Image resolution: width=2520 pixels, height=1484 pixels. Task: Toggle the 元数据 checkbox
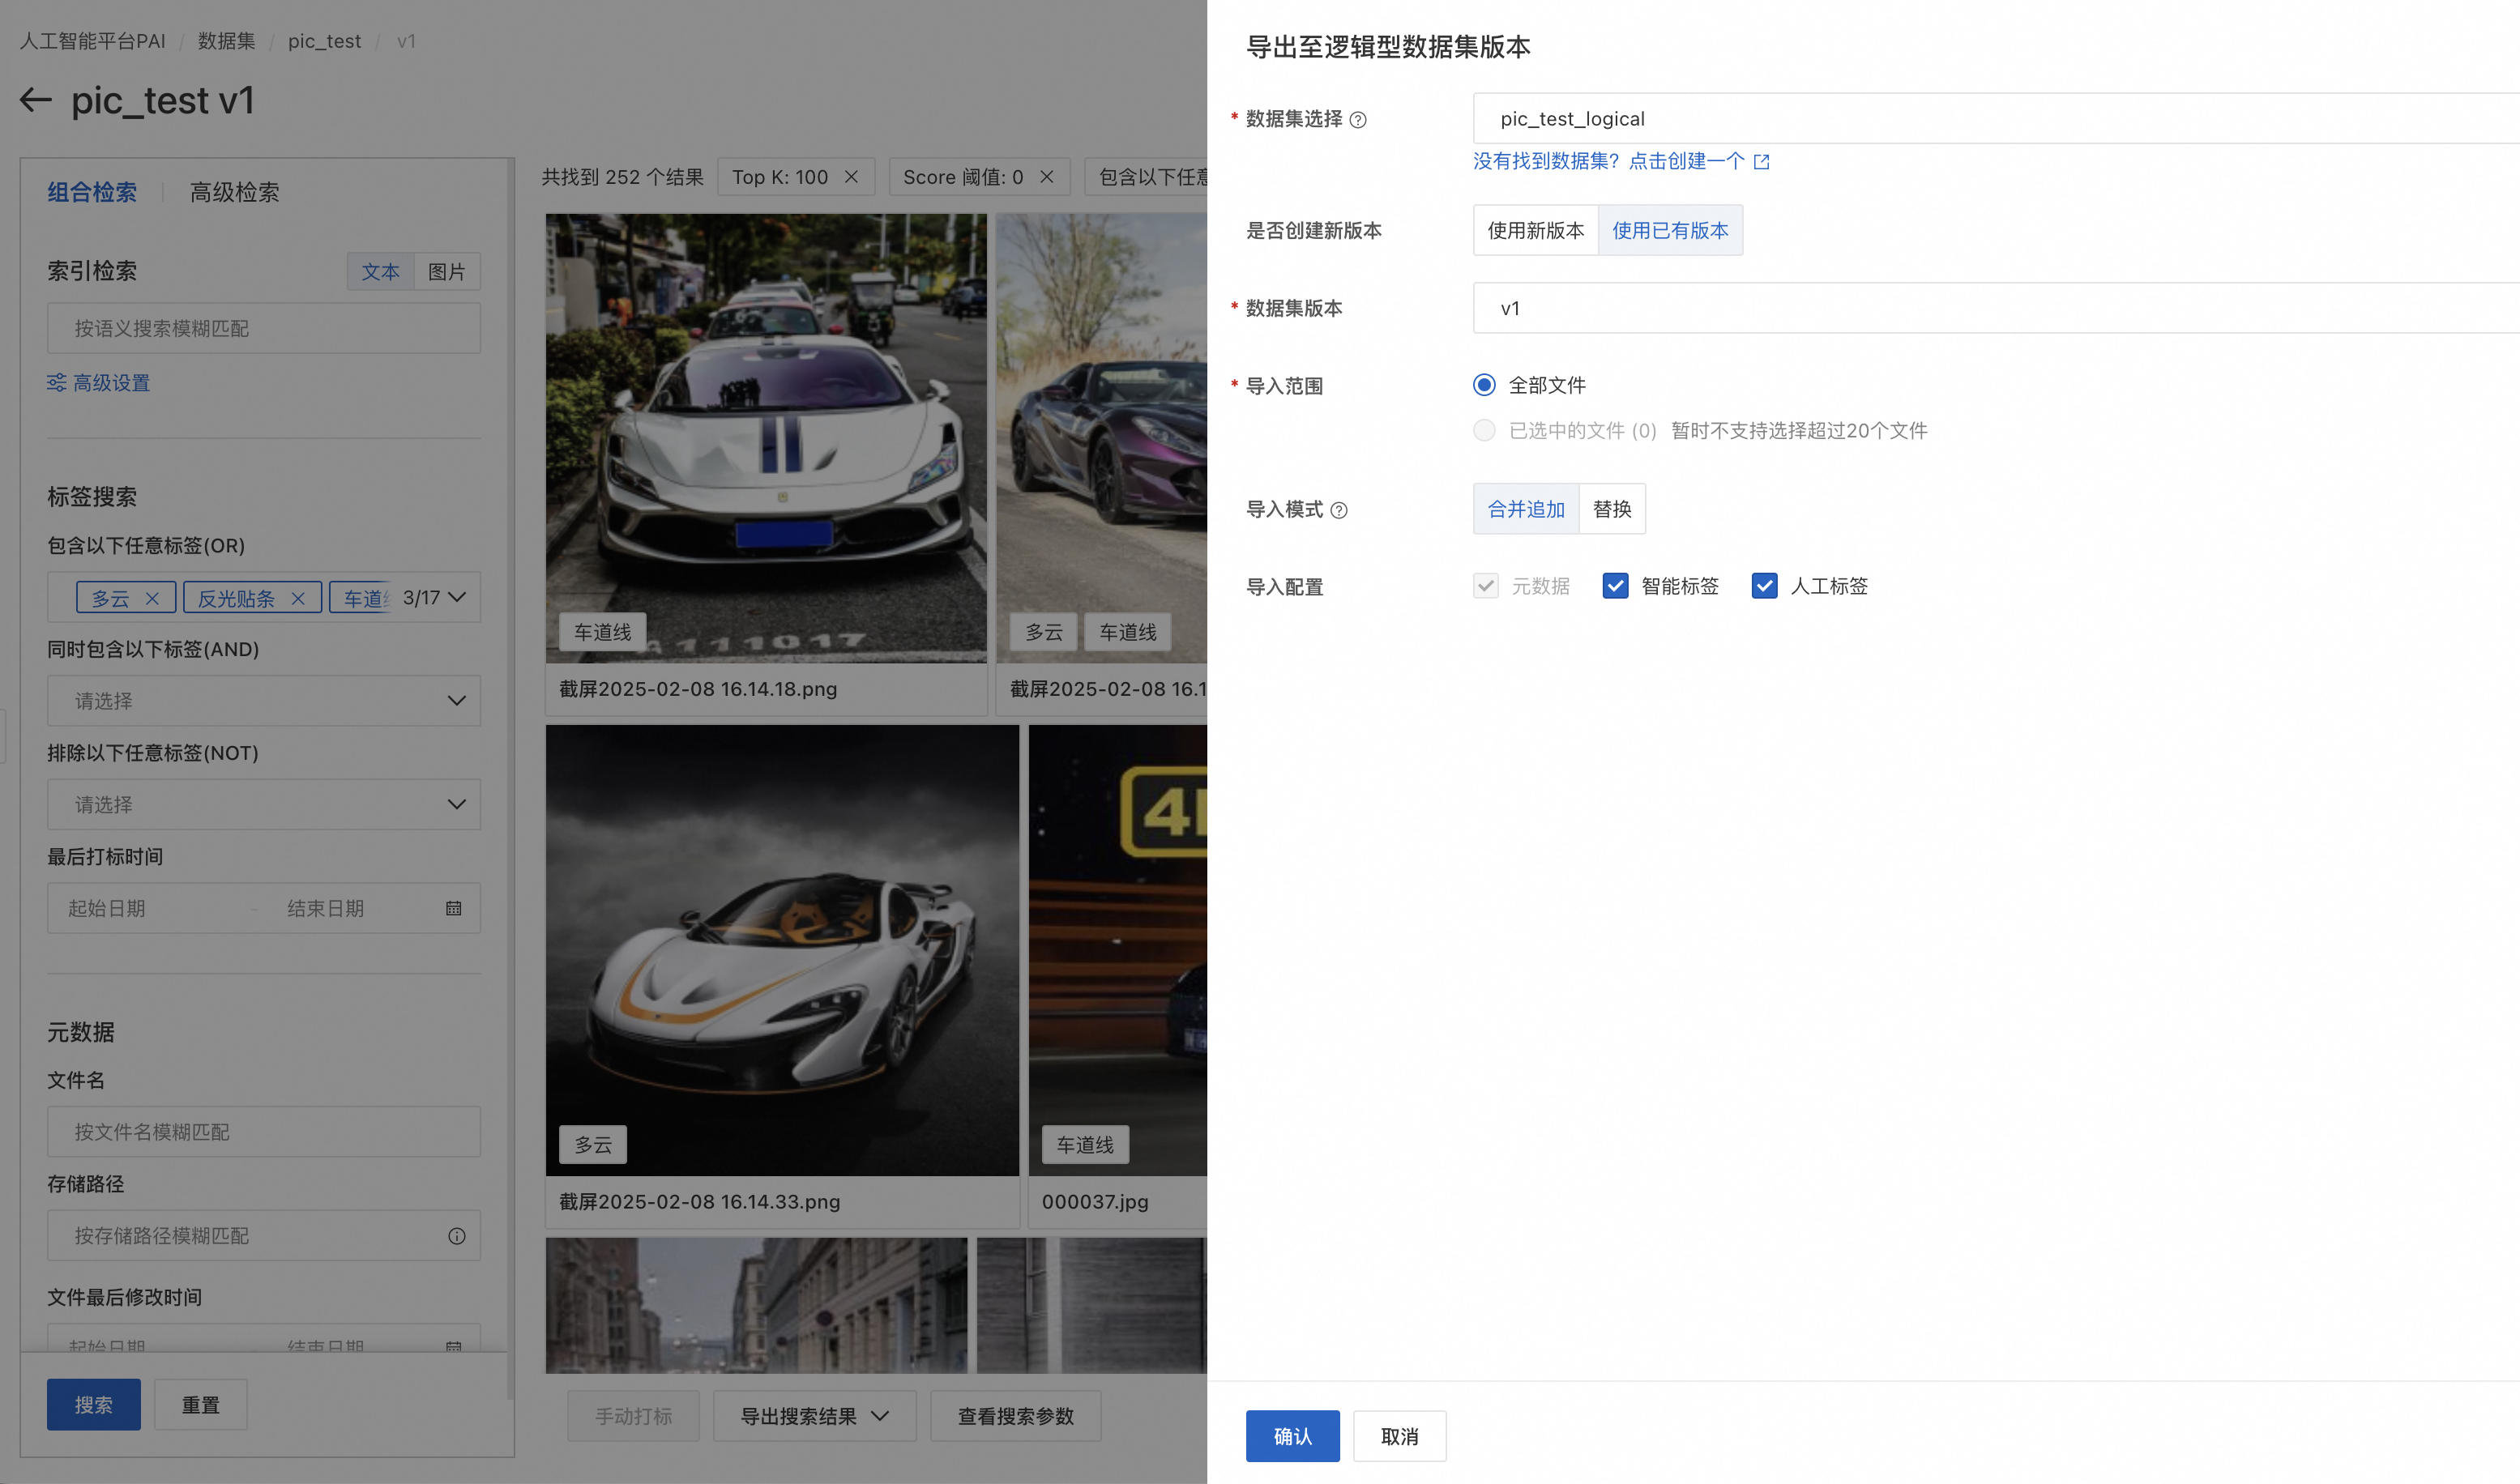point(1486,586)
